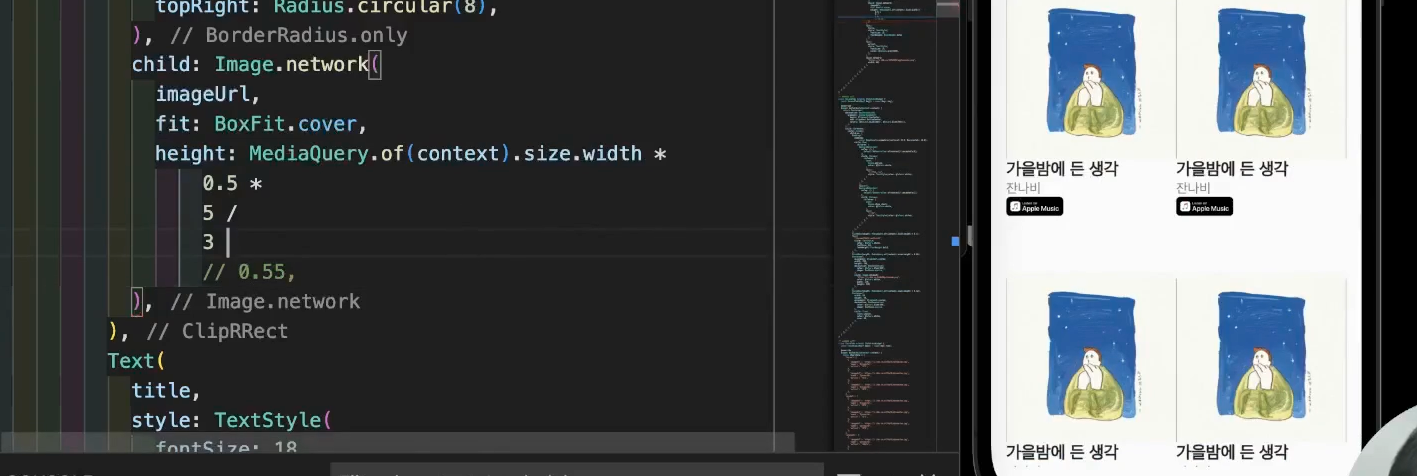
Task: Click the '5 /' code line
Action: point(220,213)
